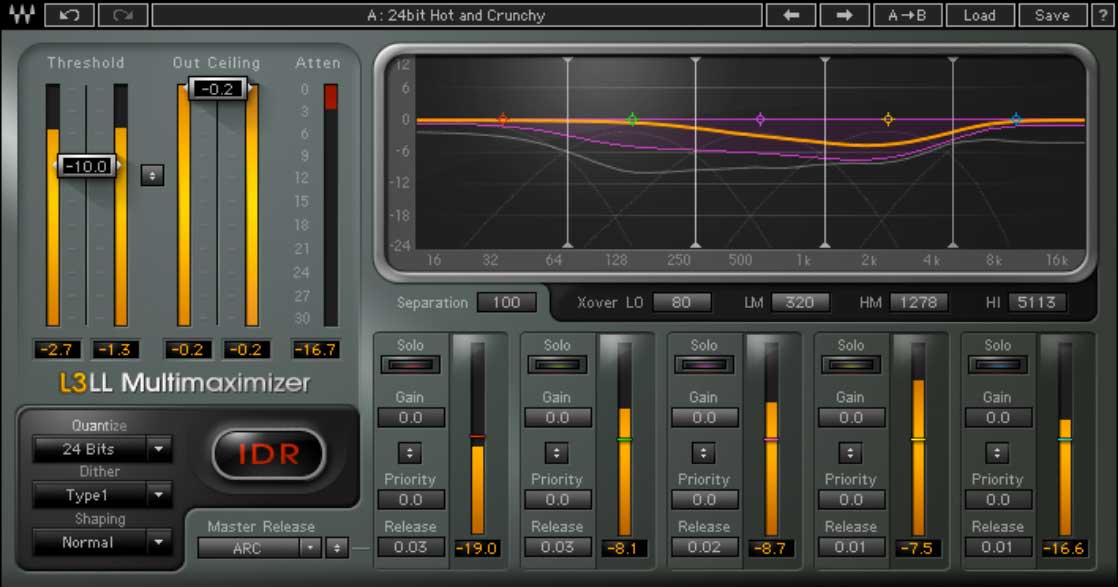Screen dimensions: 1118x587
Task: Open the Dither Type1 dropdown
Action: pyautogui.click(x=102, y=495)
